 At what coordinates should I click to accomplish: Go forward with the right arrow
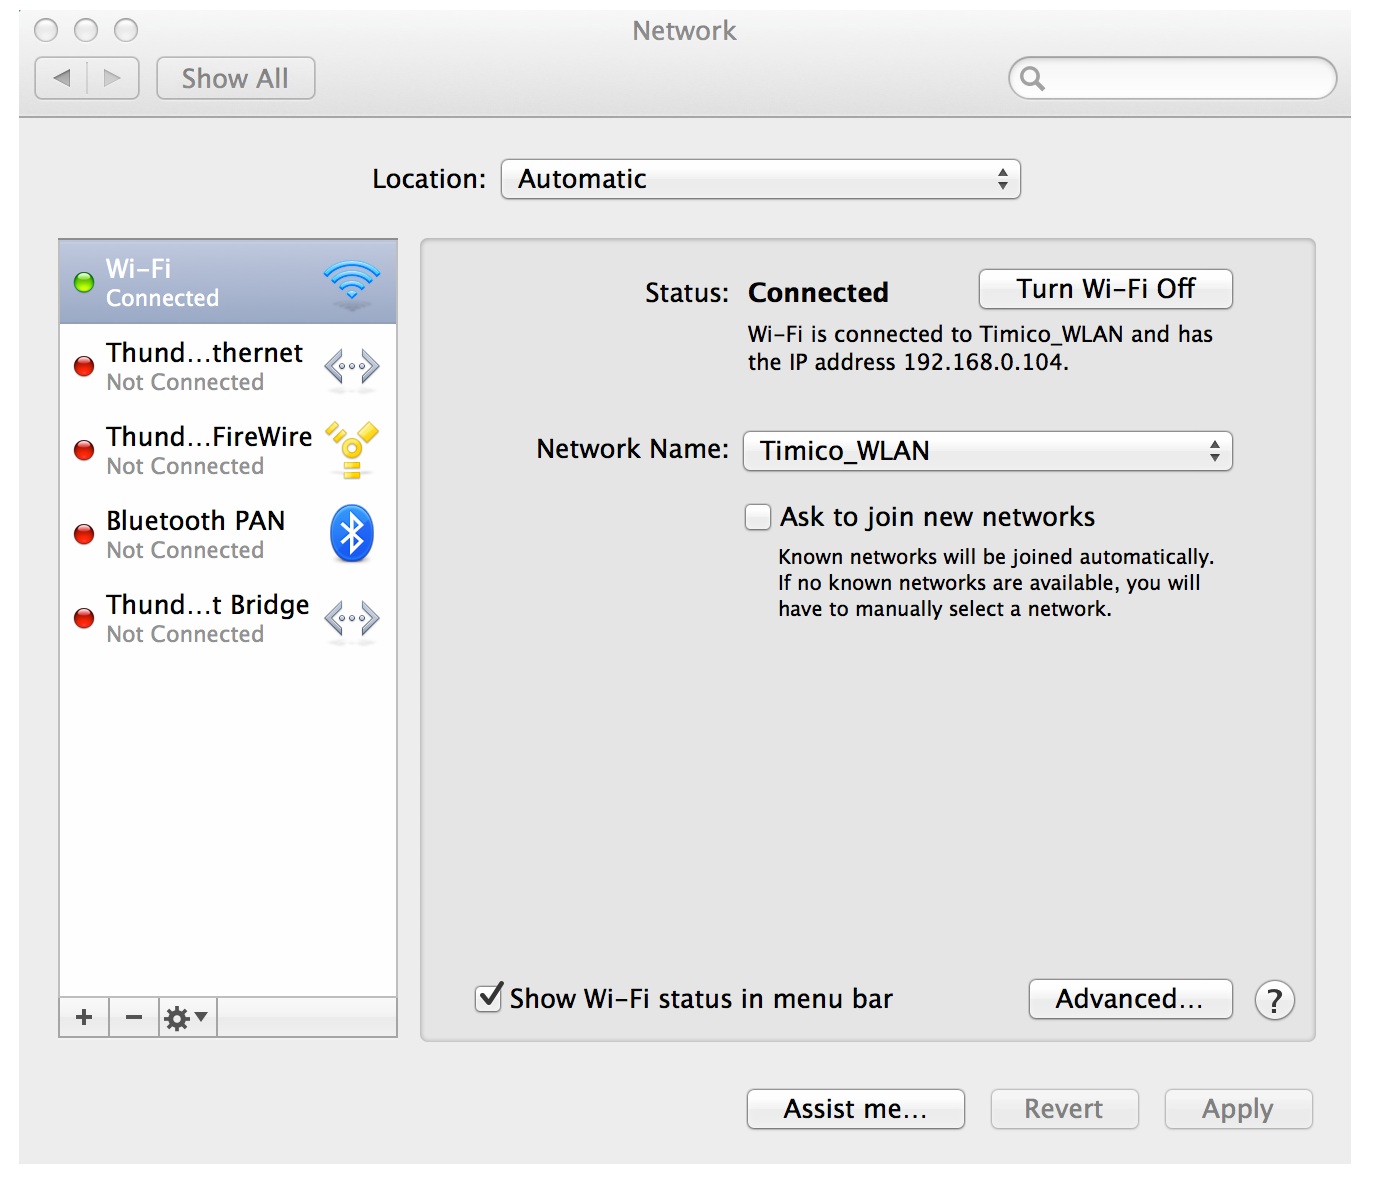[112, 78]
